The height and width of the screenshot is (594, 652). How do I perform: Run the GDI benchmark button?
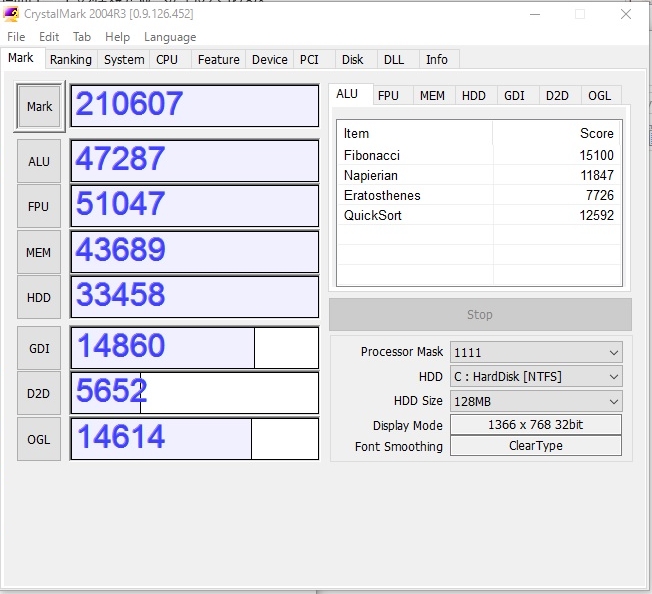click(x=39, y=348)
